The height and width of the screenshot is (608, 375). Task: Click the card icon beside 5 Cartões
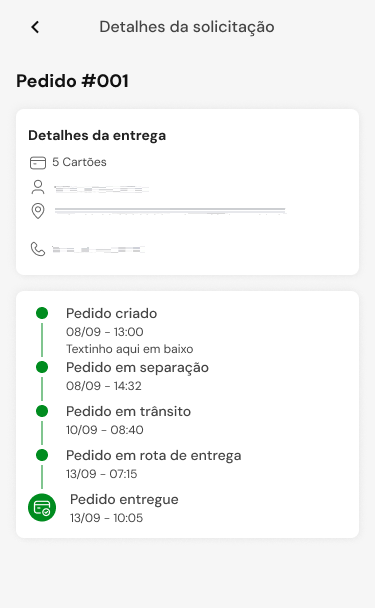click(38, 162)
